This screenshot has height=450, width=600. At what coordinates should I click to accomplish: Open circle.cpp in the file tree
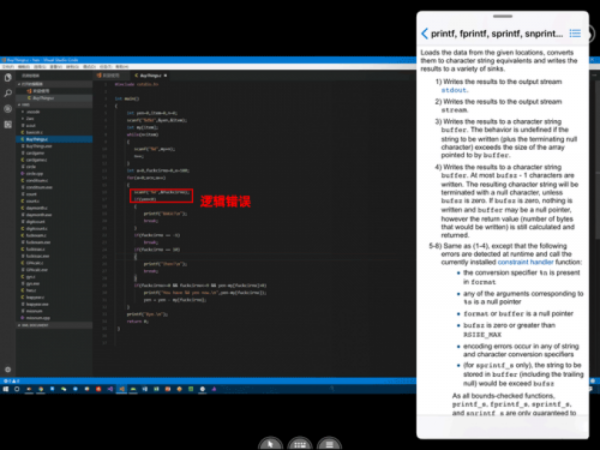[x=54, y=174]
